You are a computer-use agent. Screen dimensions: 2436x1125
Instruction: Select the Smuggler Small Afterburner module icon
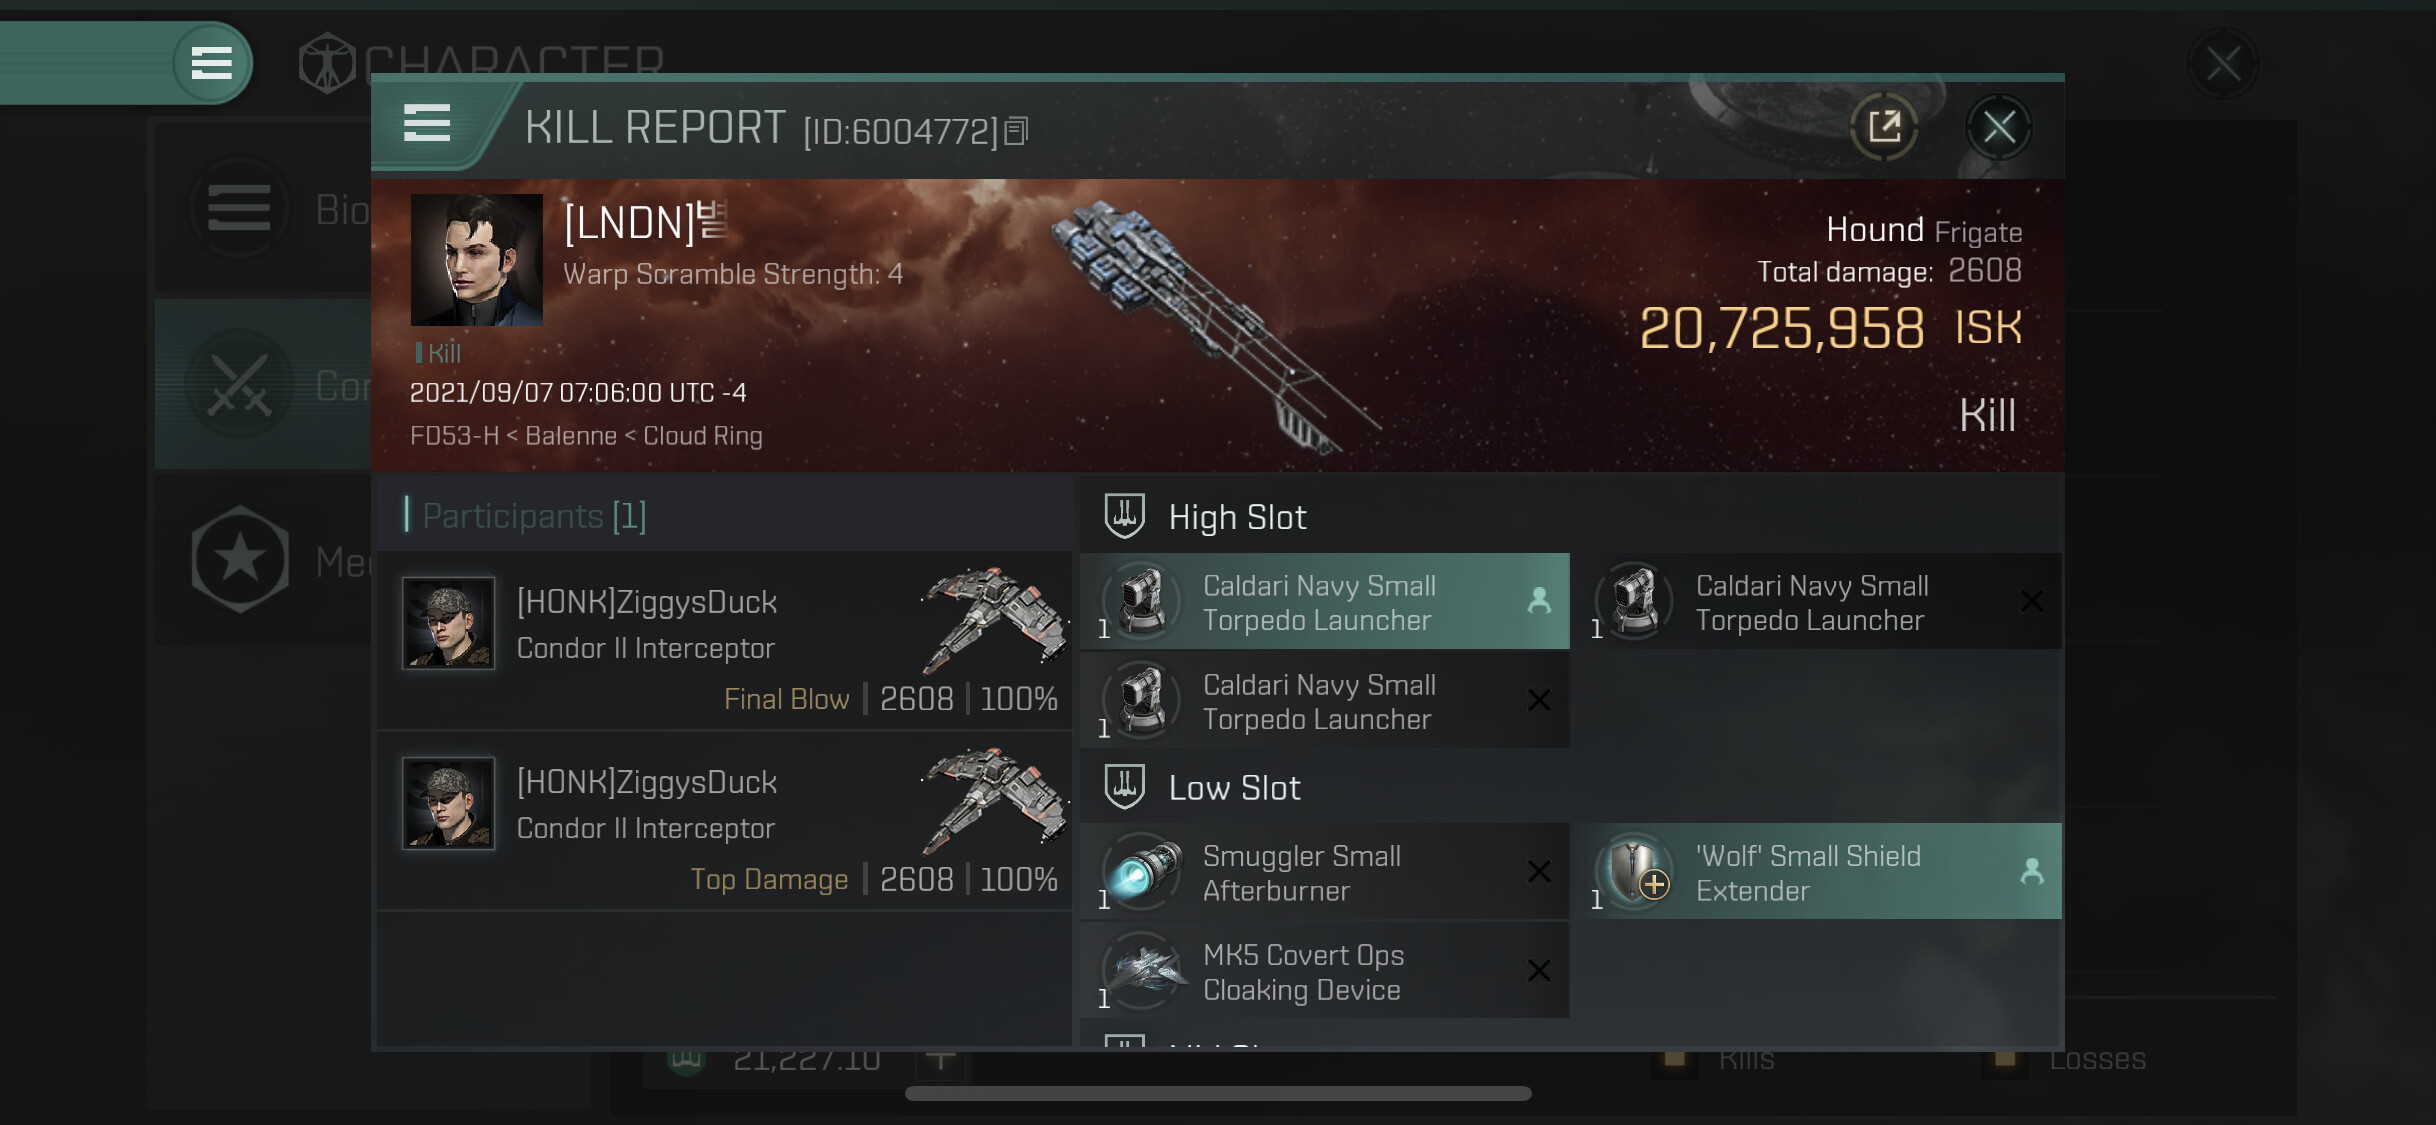tap(1141, 871)
